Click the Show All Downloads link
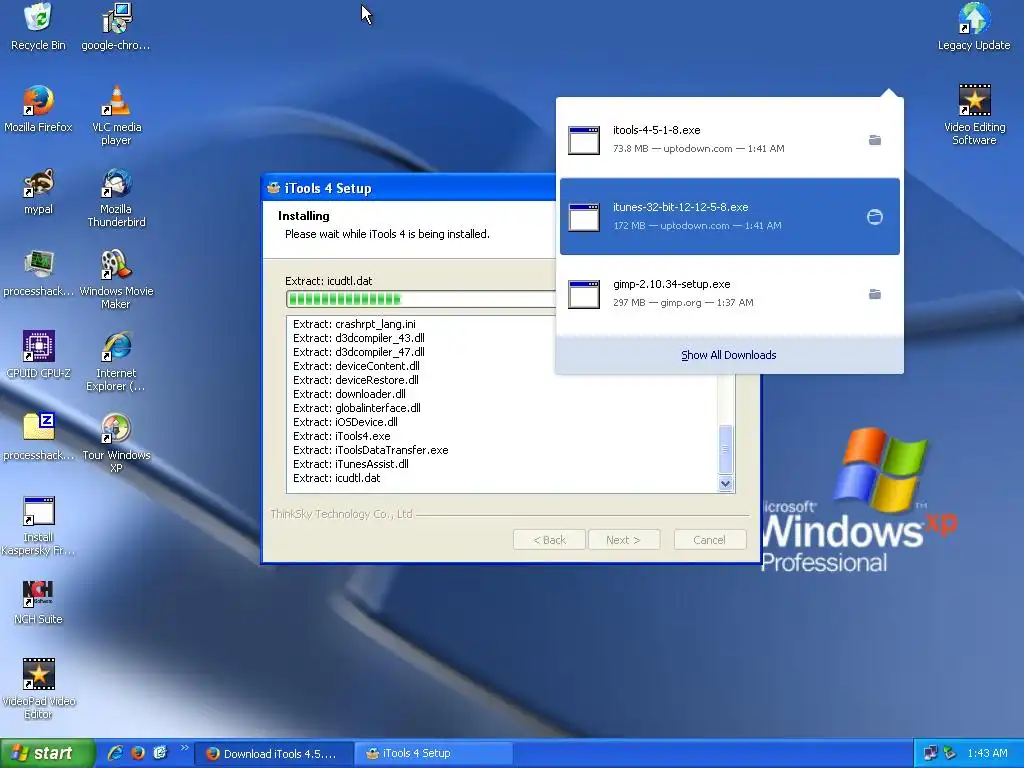 [729, 355]
